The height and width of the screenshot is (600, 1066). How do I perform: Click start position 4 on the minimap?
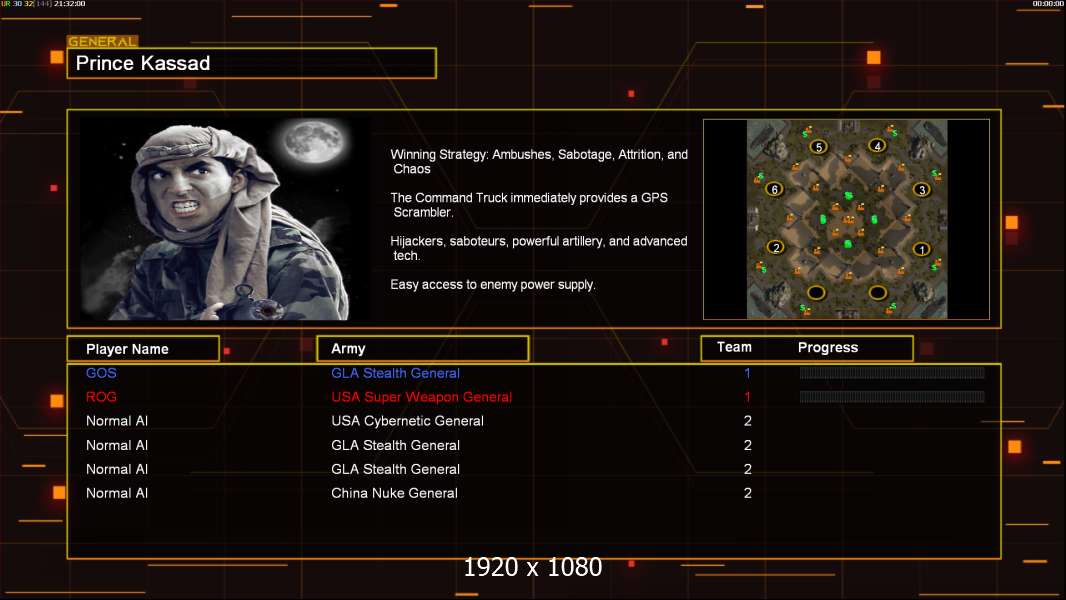877,145
